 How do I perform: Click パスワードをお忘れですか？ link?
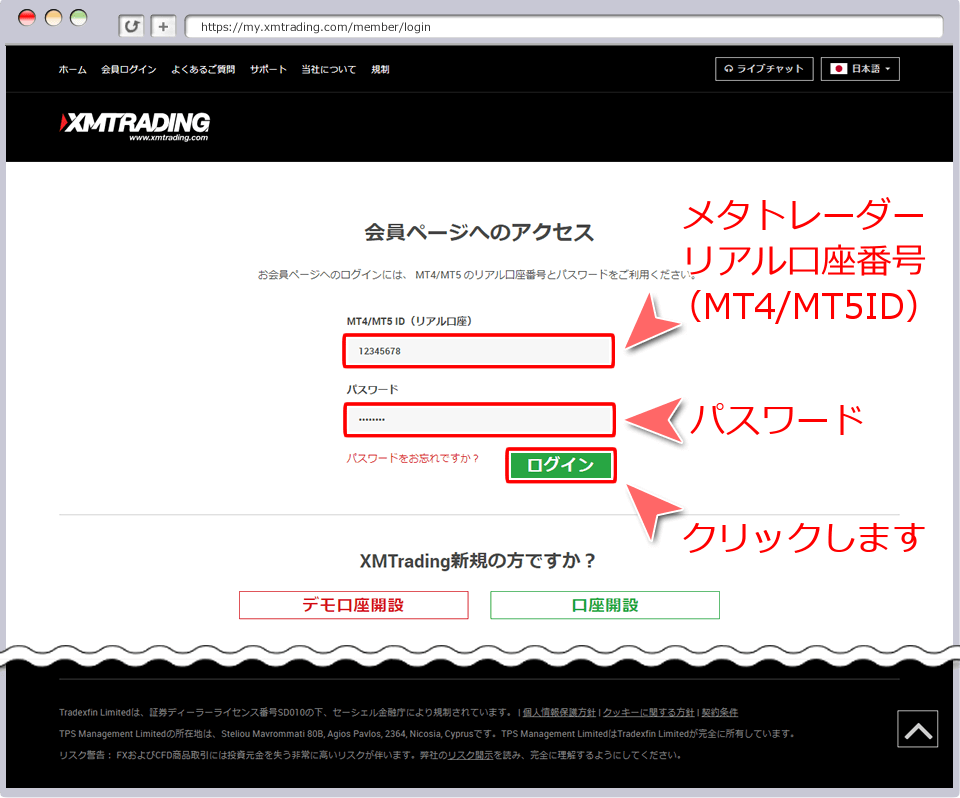(413, 458)
